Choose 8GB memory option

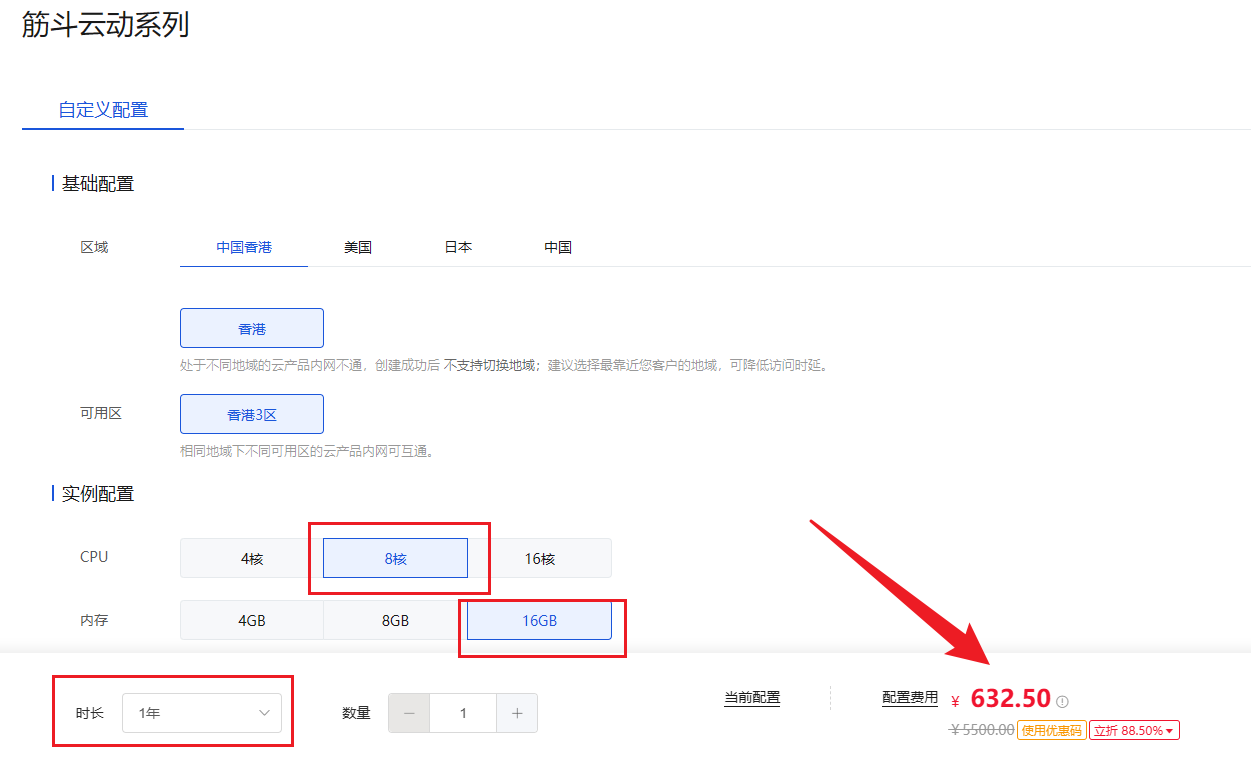click(x=395, y=620)
